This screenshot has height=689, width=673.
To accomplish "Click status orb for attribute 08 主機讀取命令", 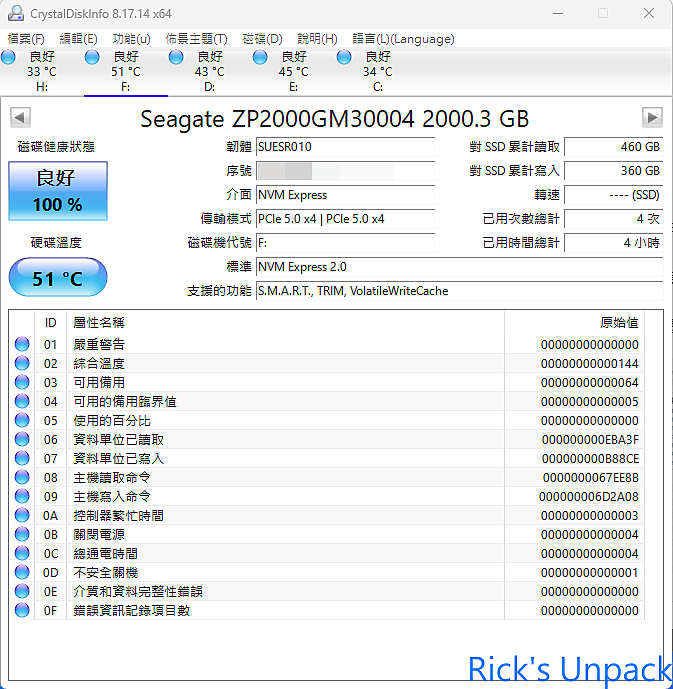I will pos(22,477).
